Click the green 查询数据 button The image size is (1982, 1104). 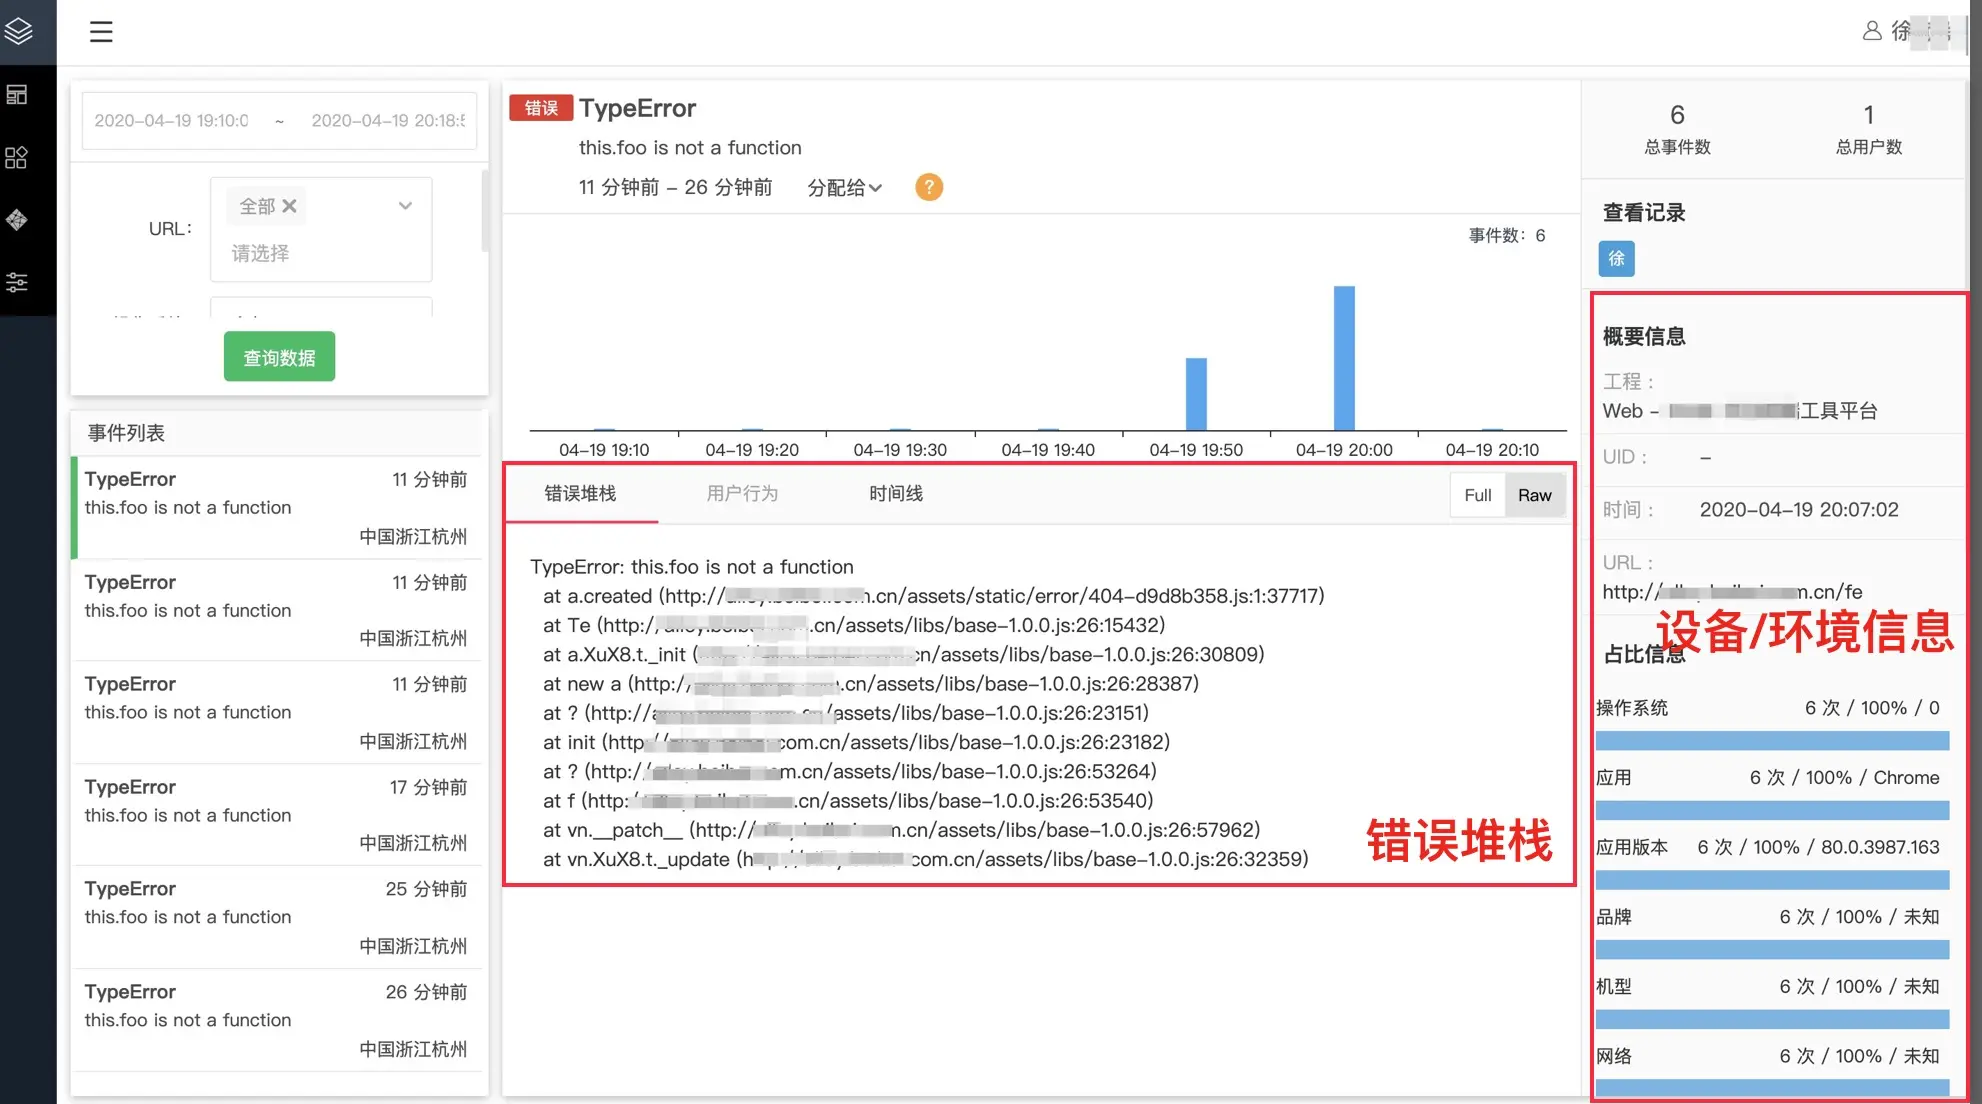point(279,357)
